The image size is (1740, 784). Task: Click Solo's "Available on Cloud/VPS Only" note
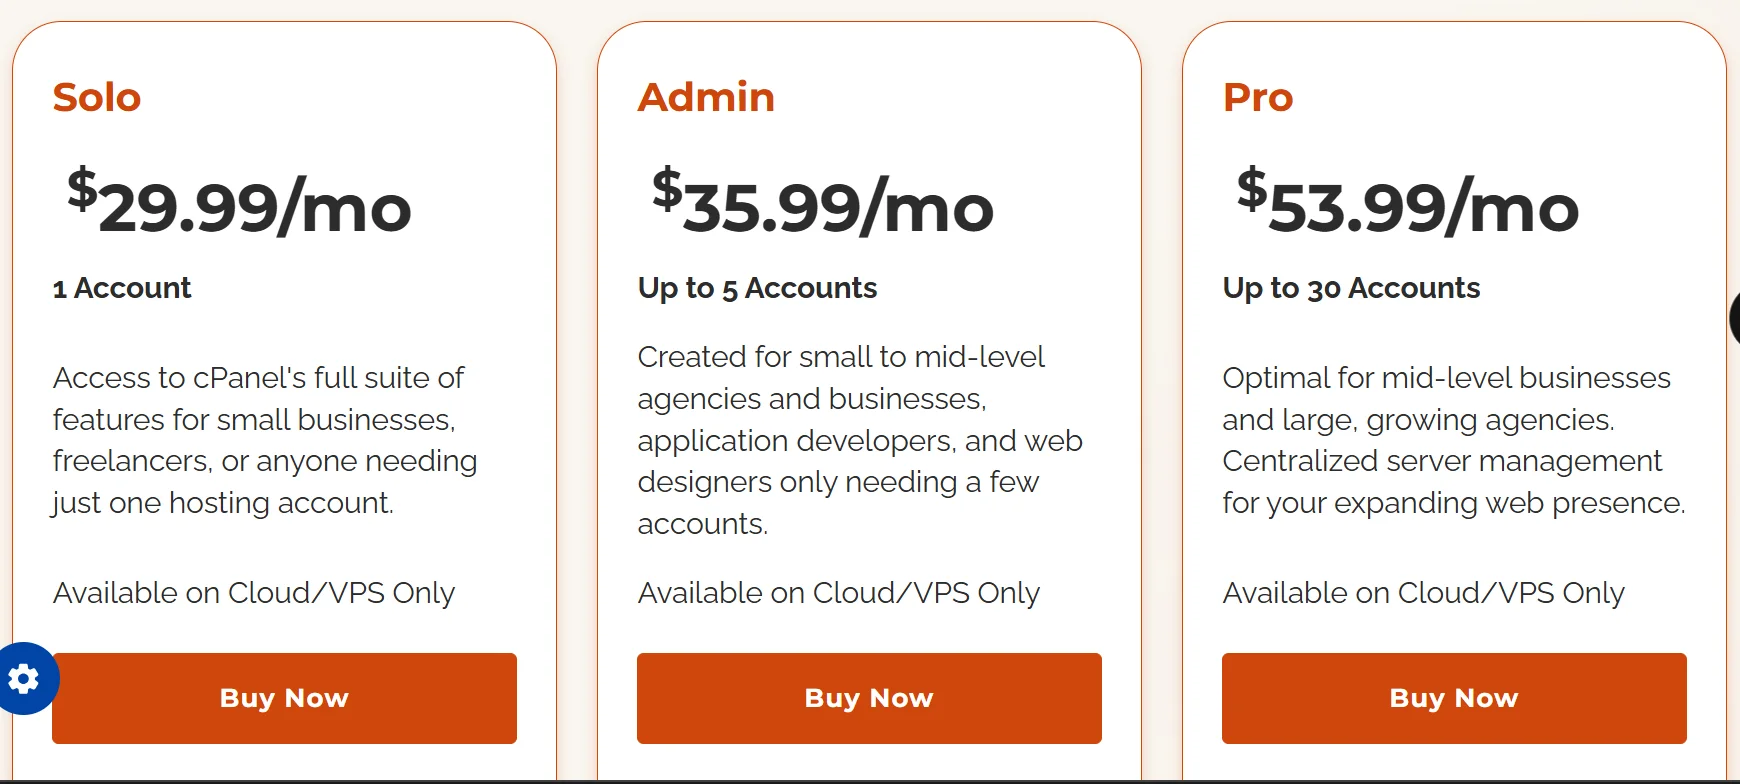(x=254, y=593)
